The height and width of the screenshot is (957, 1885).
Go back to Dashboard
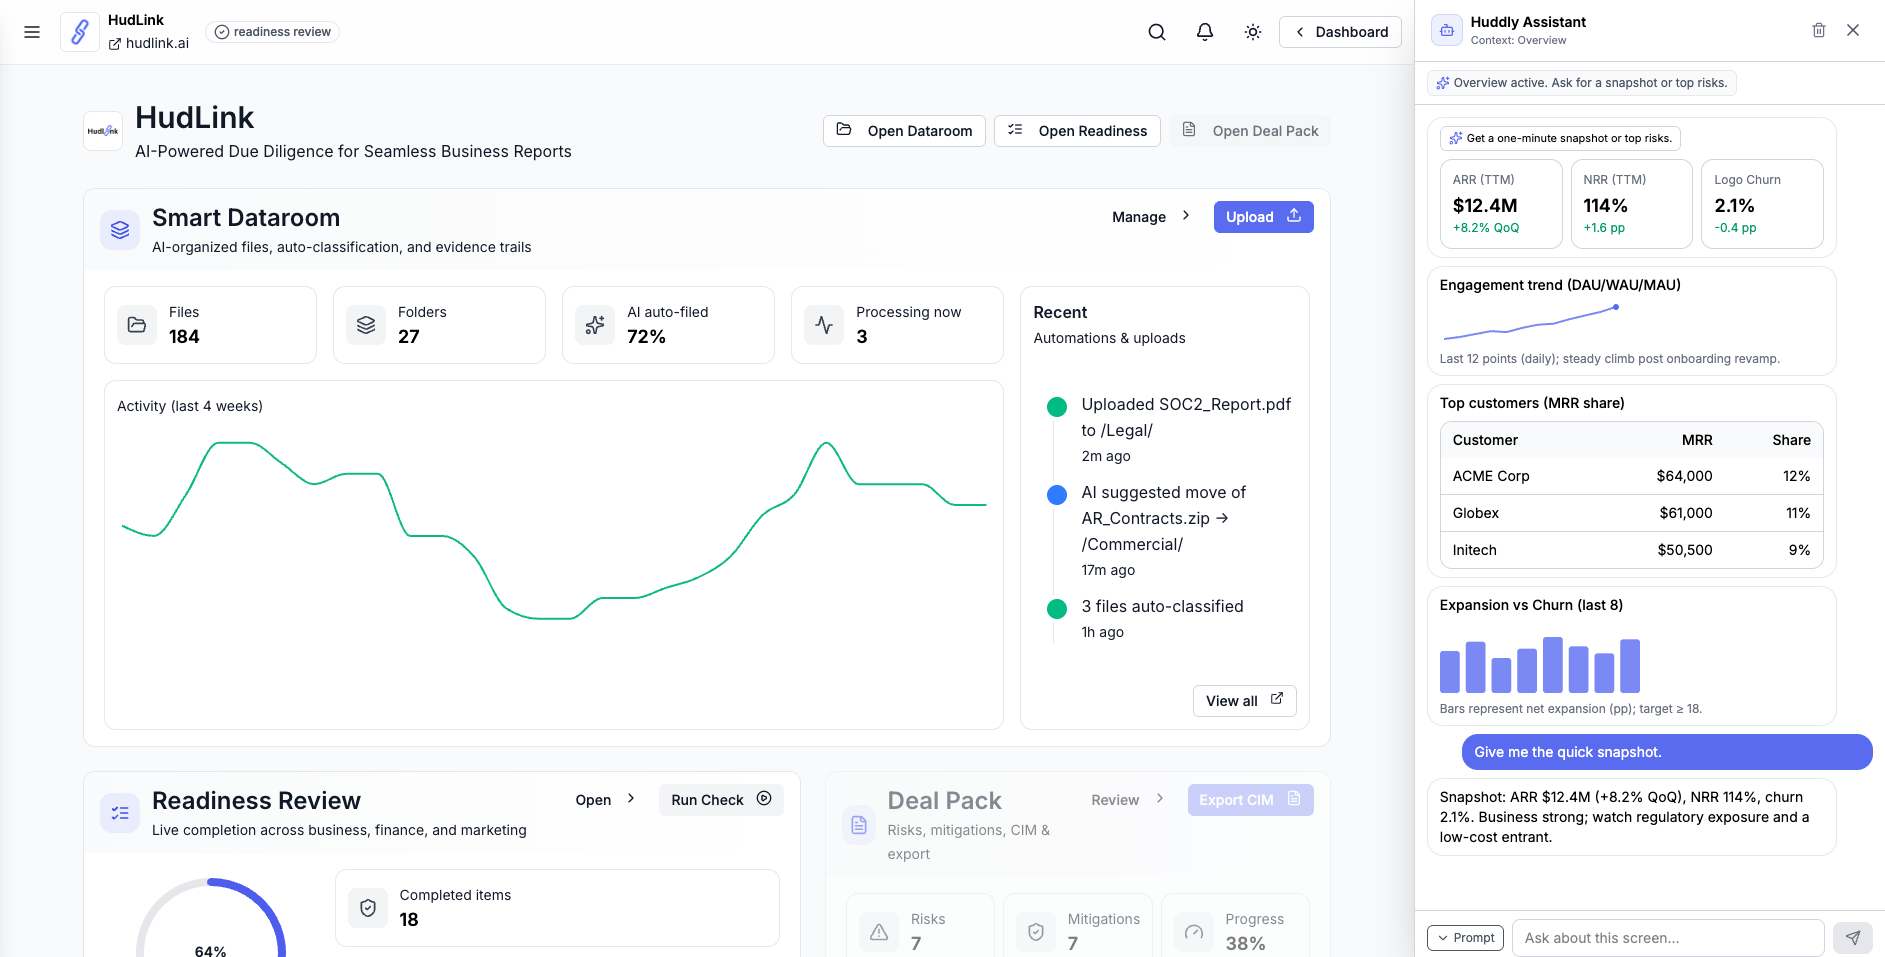pyautogui.click(x=1340, y=32)
